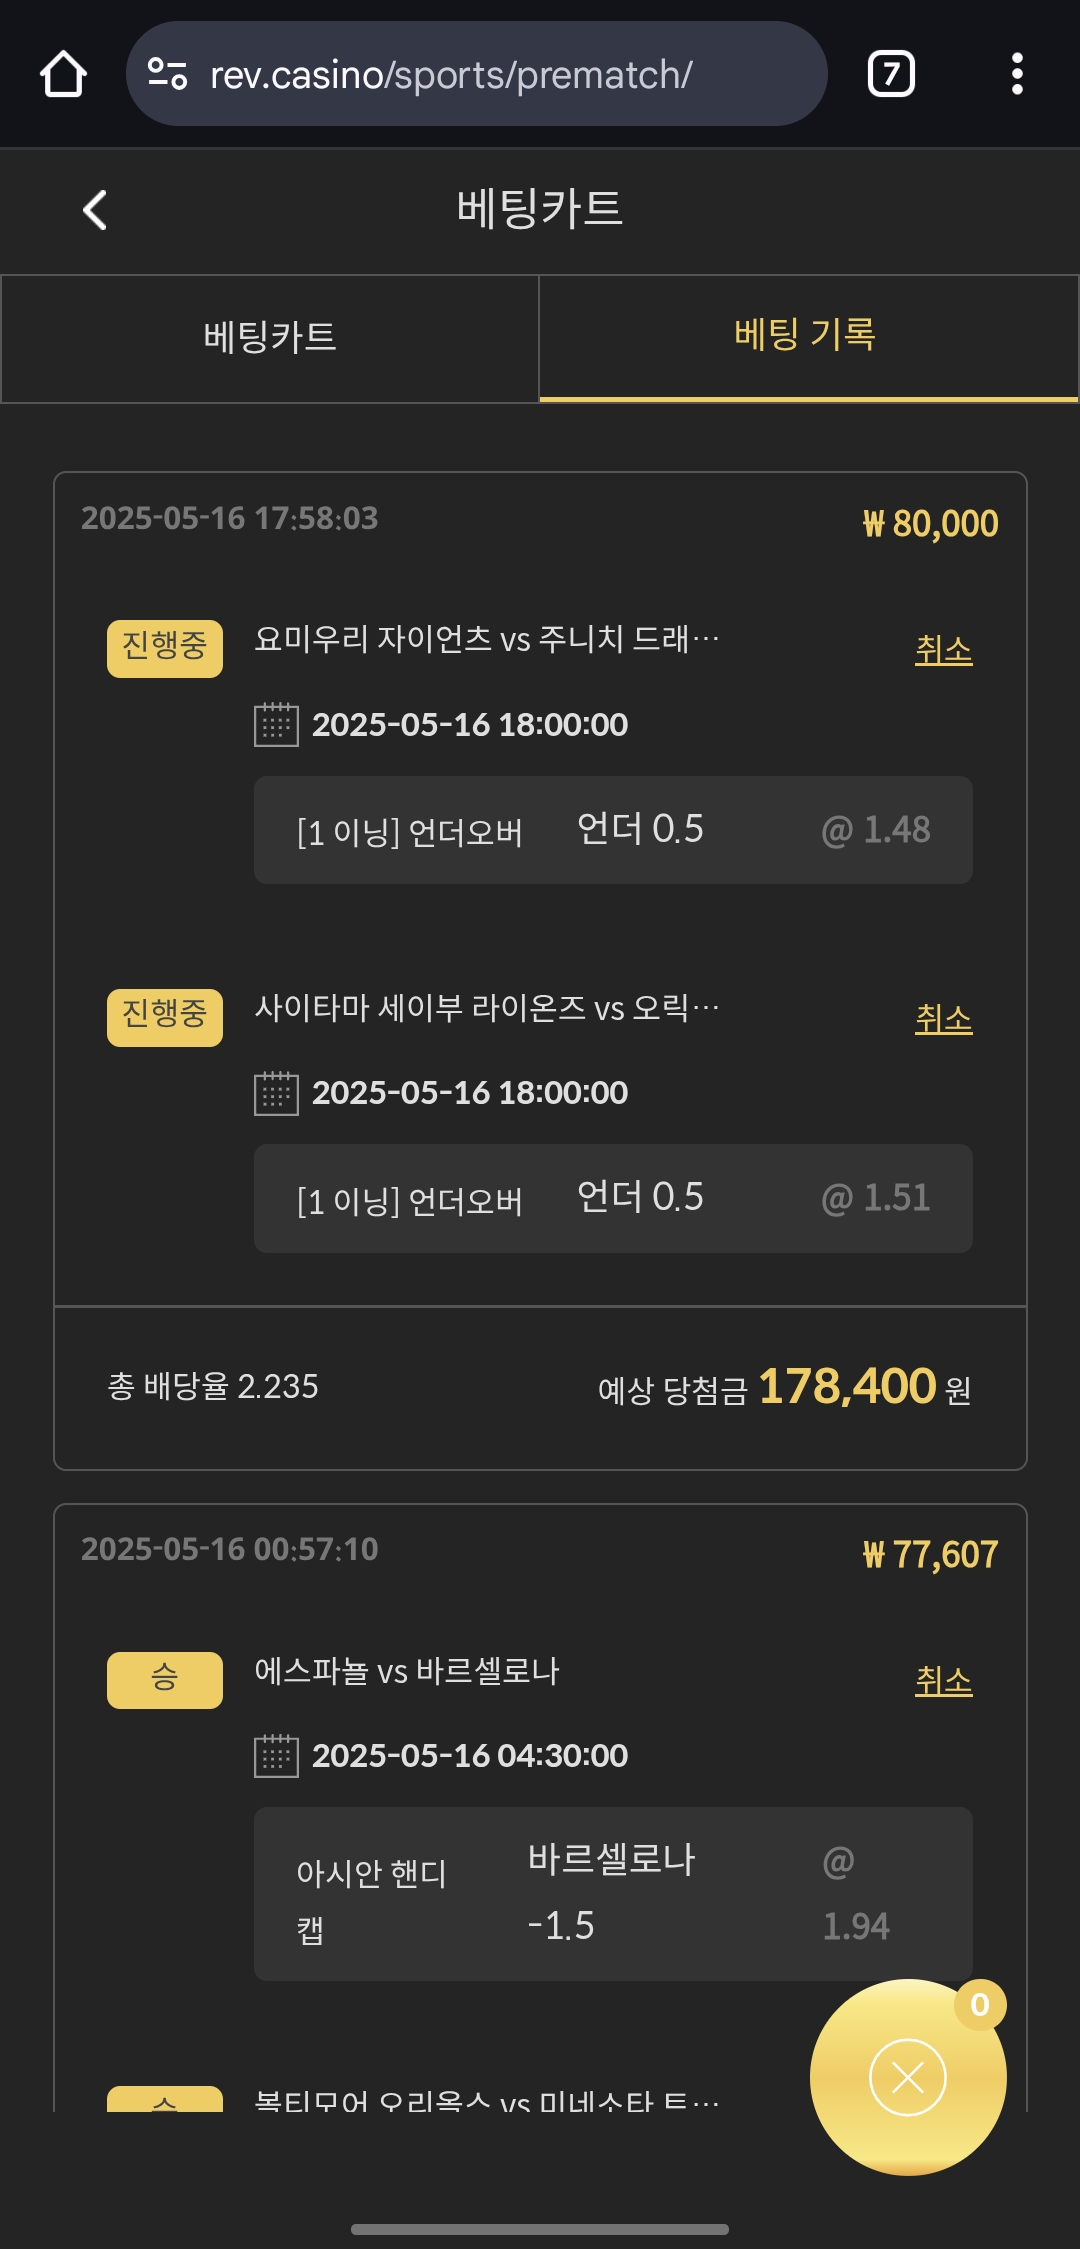
Task: Tap 진행중 status badge for Saitama match
Action: click(165, 1016)
